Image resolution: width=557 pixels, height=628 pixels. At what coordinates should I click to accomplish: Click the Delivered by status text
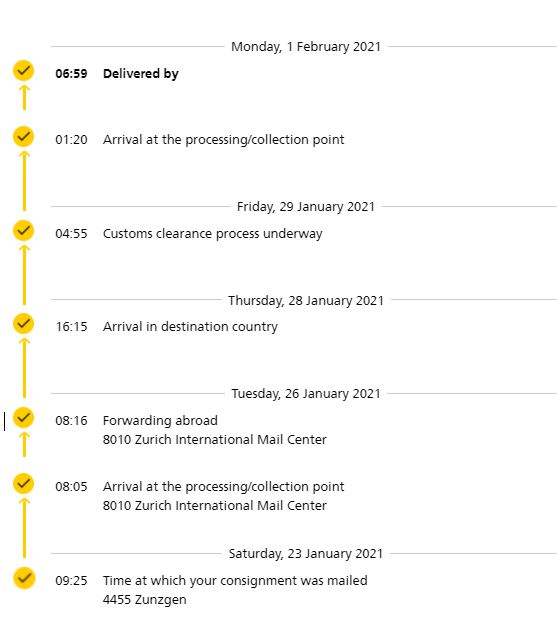(141, 74)
